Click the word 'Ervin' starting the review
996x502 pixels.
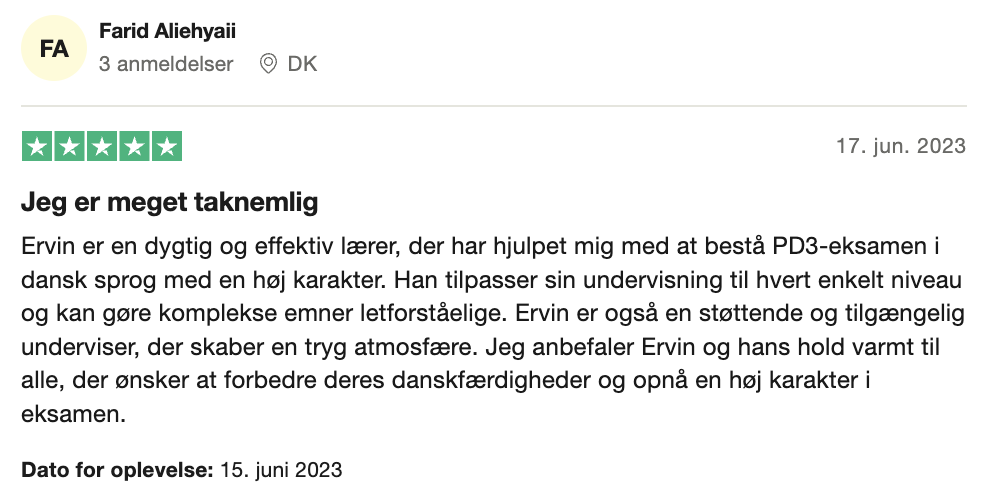click(x=48, y=247)
